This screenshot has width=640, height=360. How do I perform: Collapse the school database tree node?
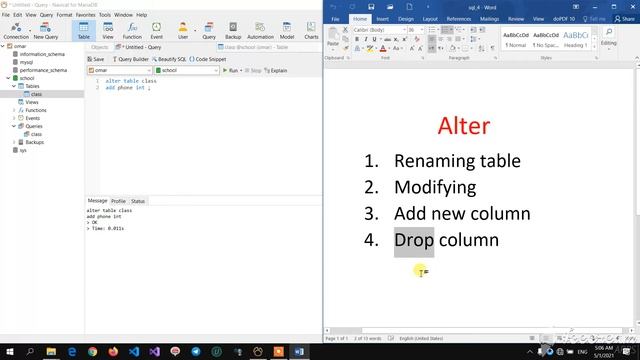pyautogui.click(x=8, y=78)
